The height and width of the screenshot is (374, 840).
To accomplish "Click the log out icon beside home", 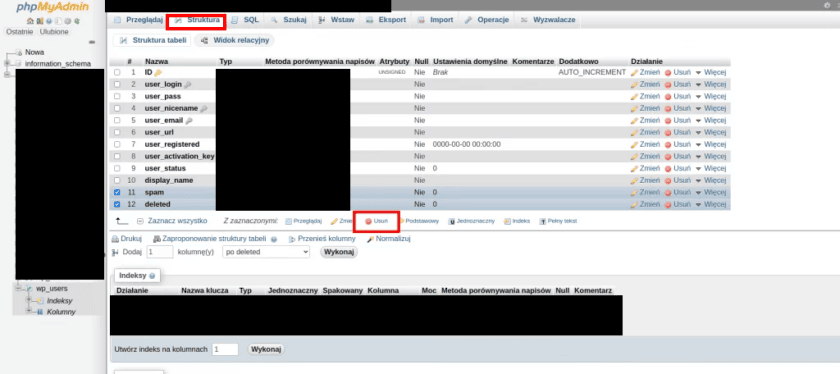I will coord(40,21).
